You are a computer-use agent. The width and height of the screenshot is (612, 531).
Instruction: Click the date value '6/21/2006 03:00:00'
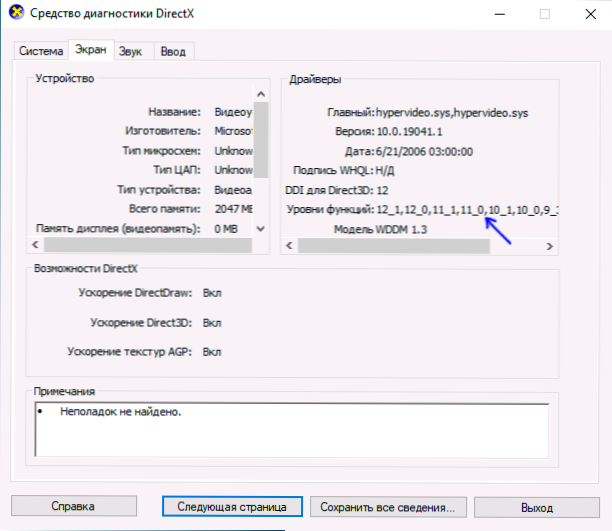point(424,151)
